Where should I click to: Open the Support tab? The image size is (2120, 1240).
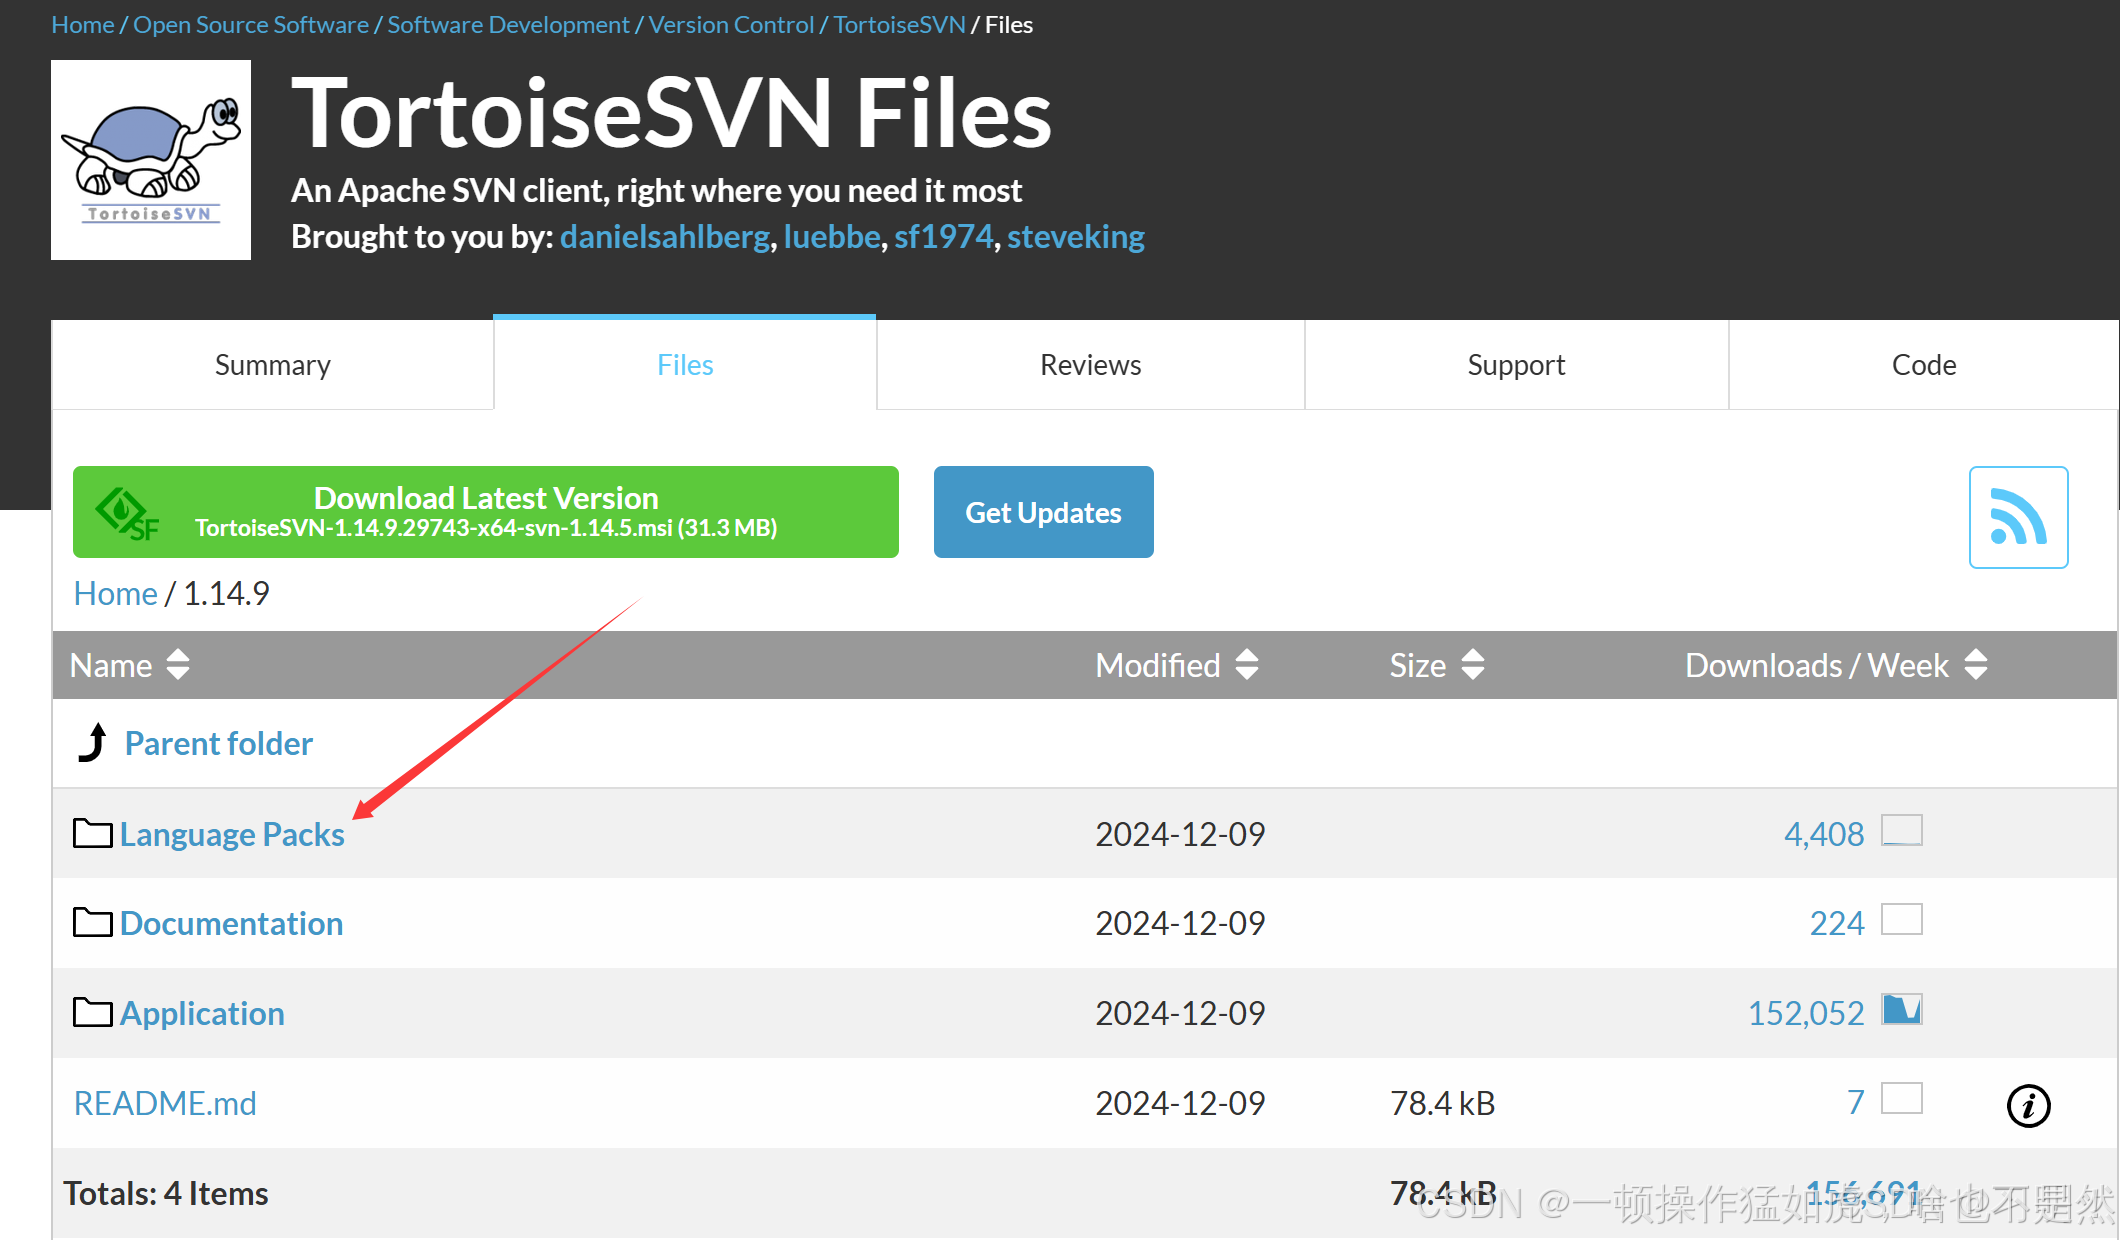click(x=1516, y=364)
